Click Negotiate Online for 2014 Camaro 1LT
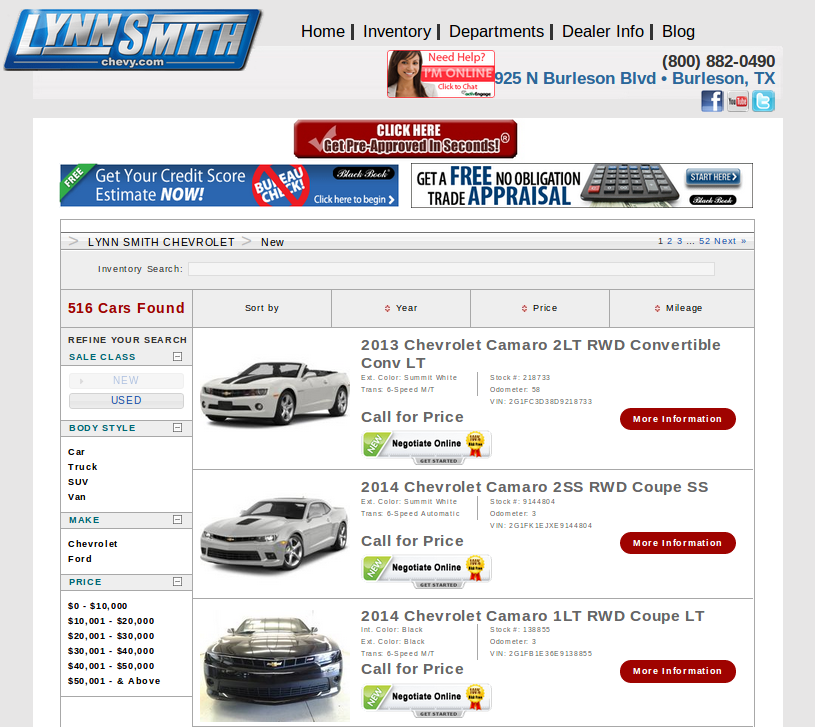 [426, 700]
